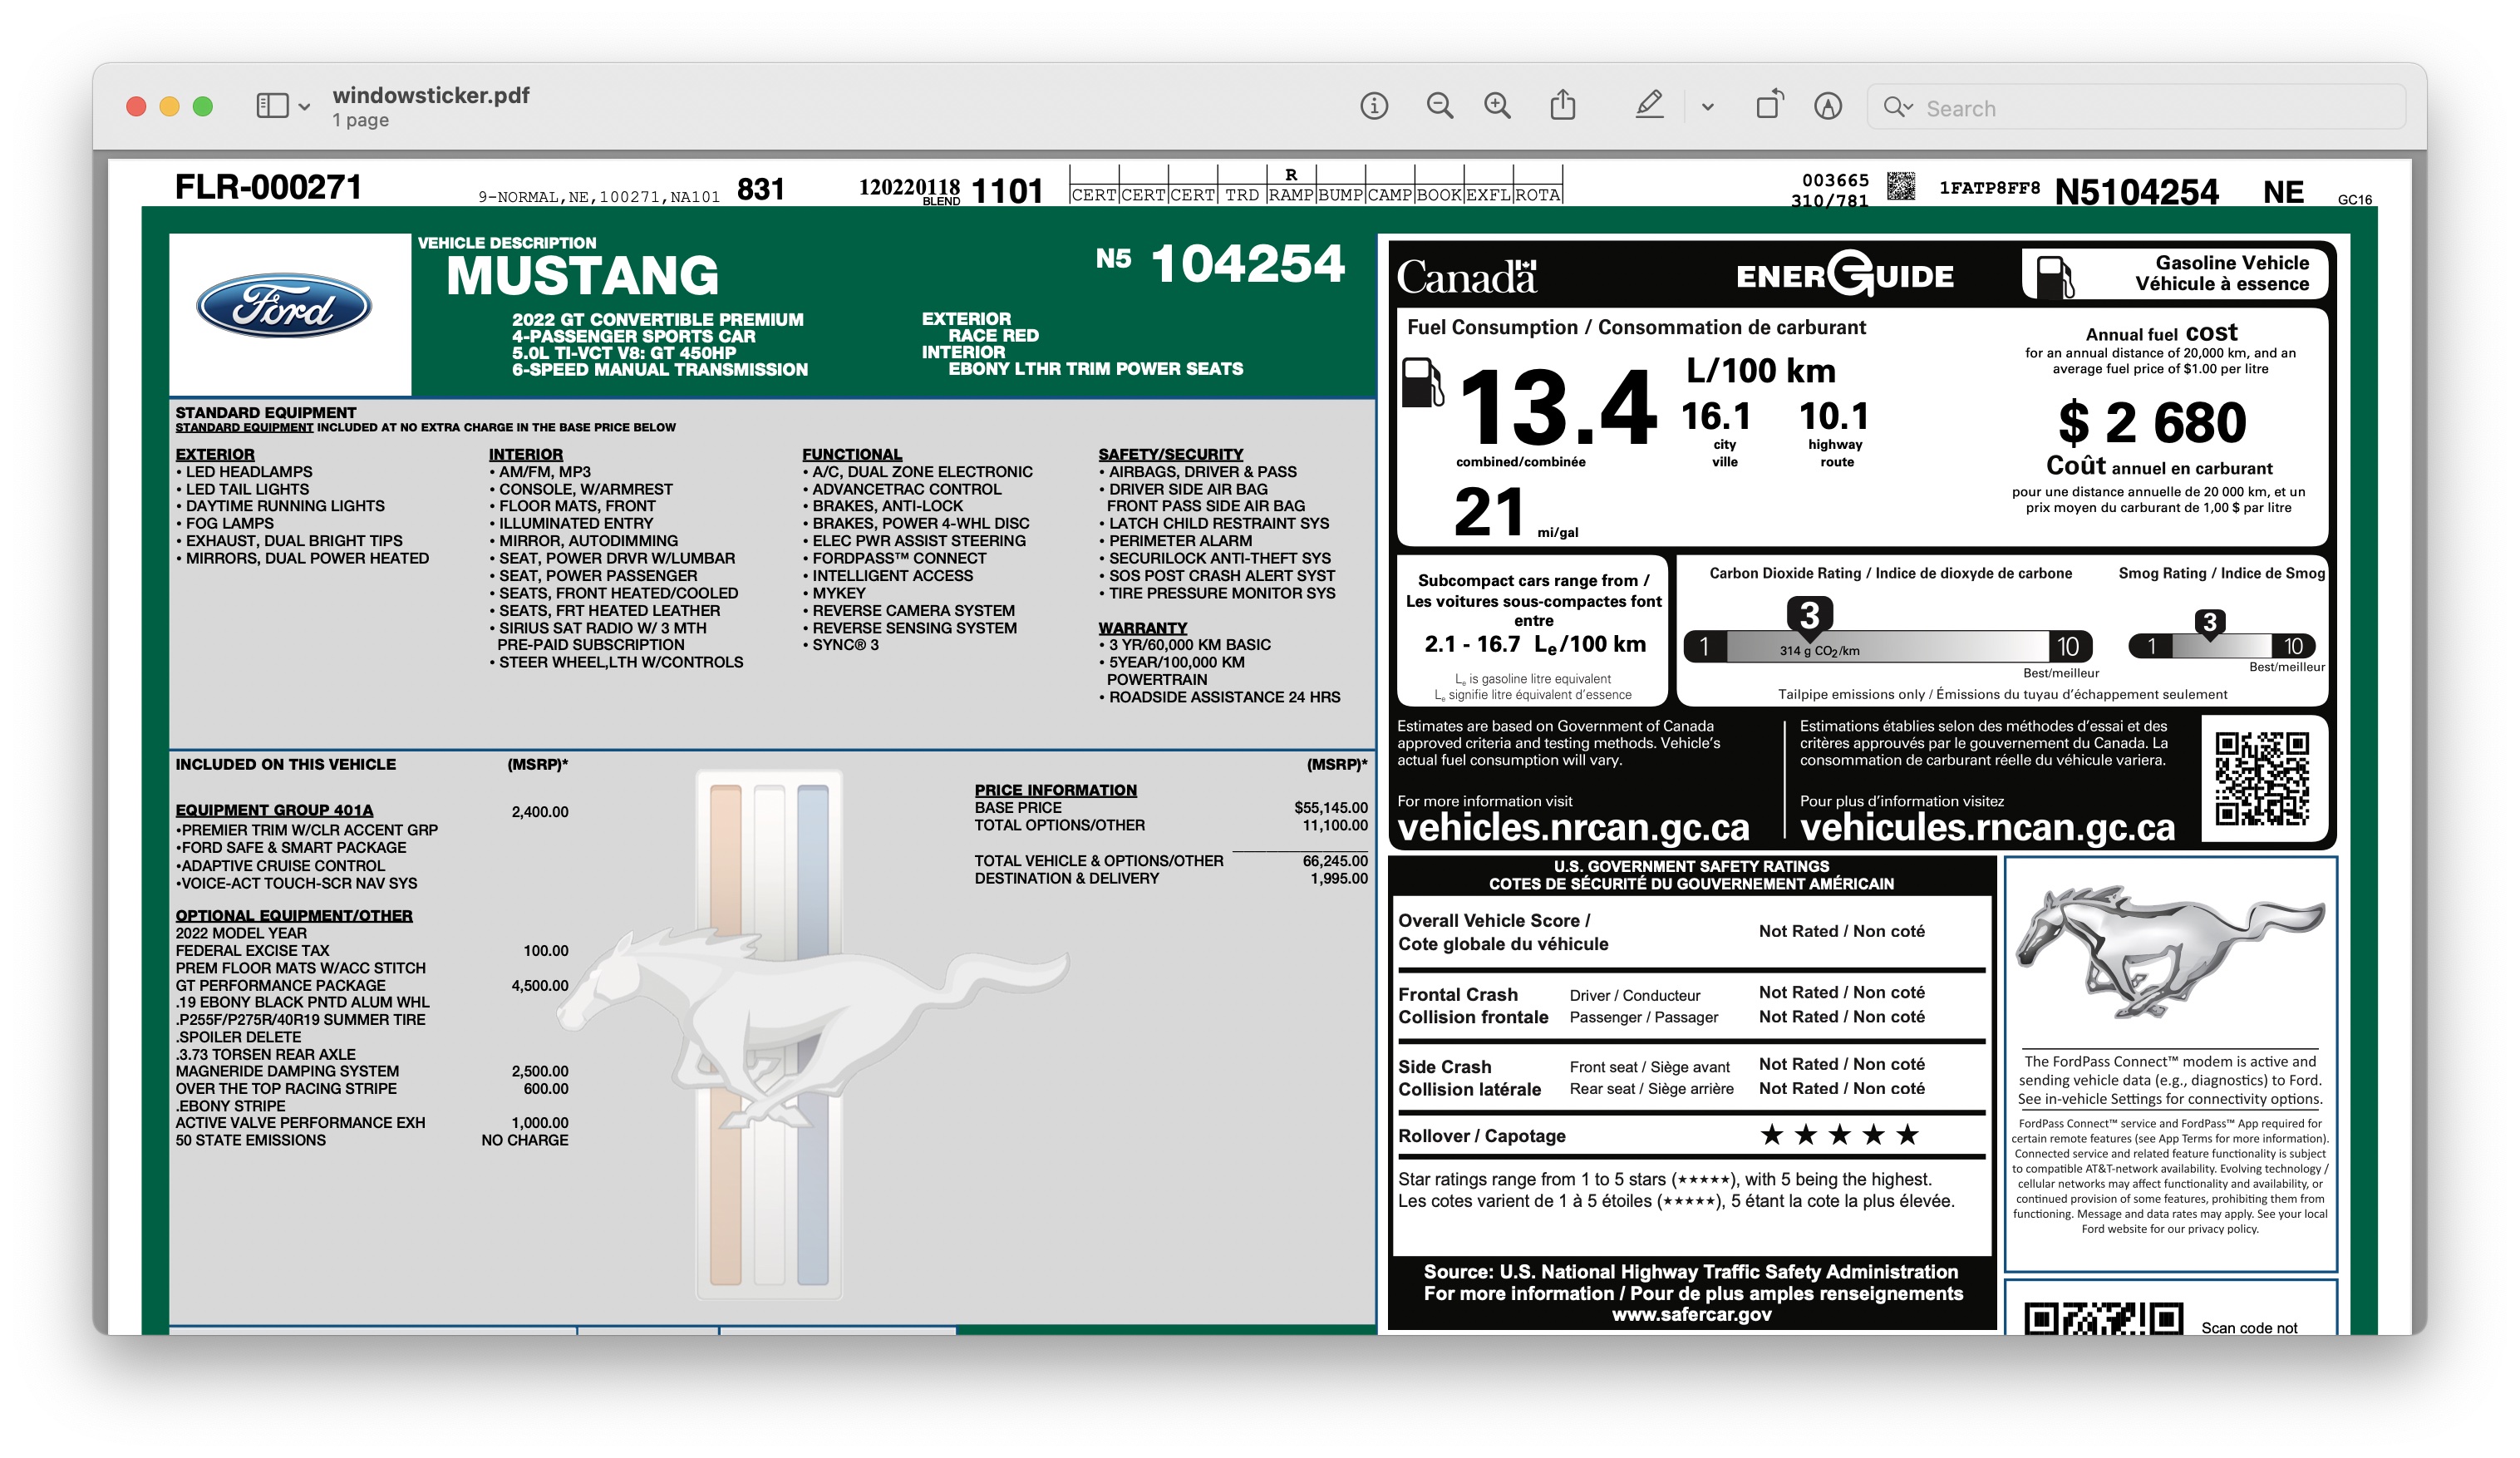Zoom out using the magnifier minus icon
Viewport: 2520px width, 1458px height.
pyautogui.click(x=1439, y=106)
